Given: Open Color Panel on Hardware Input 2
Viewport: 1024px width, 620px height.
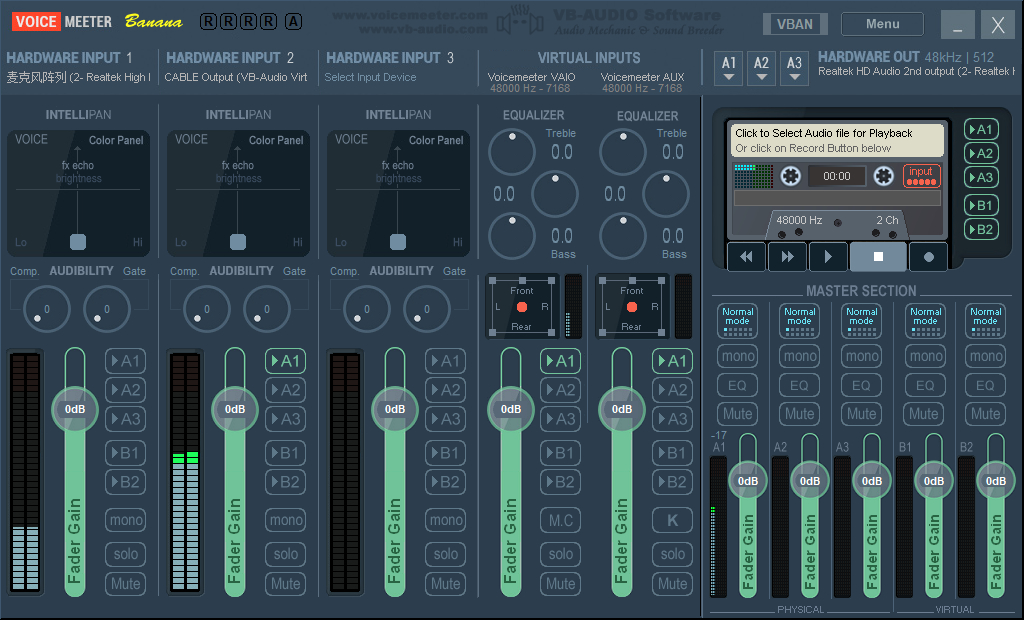Looking at the screenshot, I should pos(276,140).
